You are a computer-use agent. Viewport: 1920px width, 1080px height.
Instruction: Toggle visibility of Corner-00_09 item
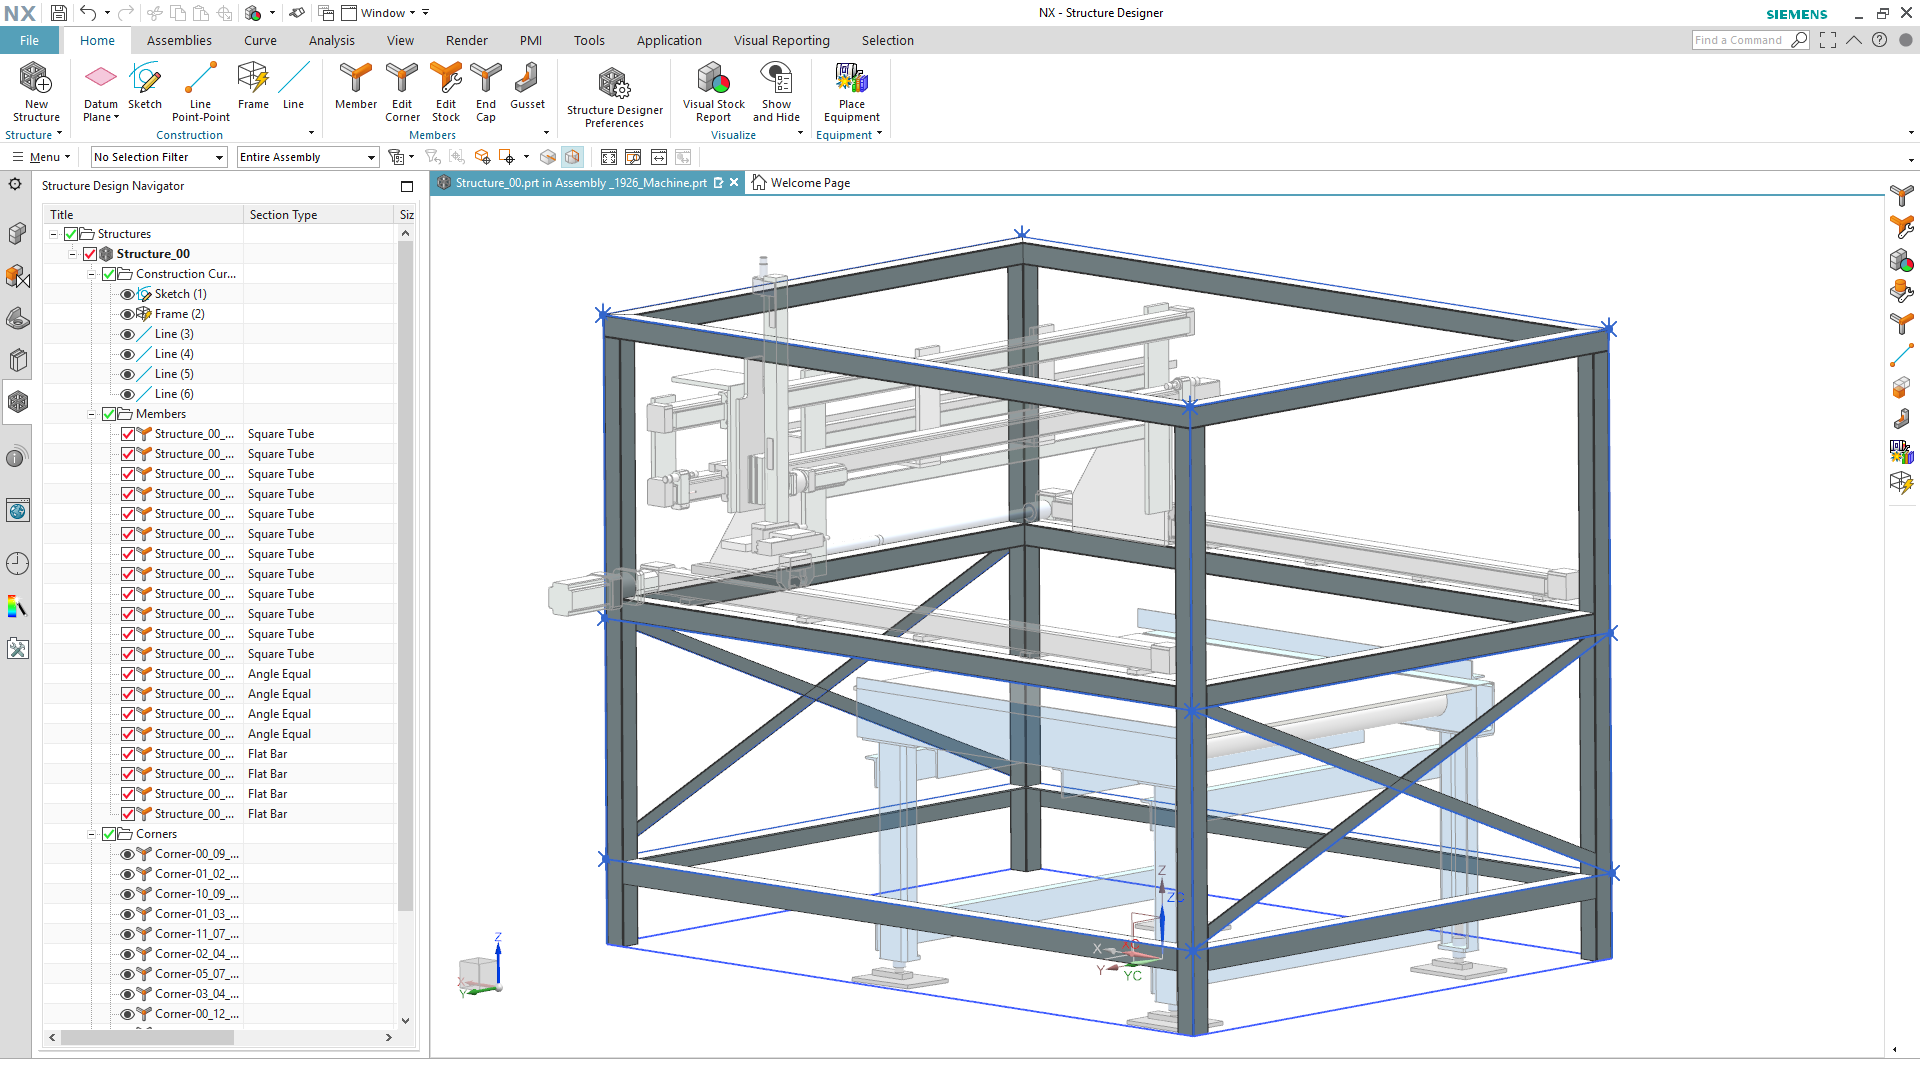coord(128,853)
